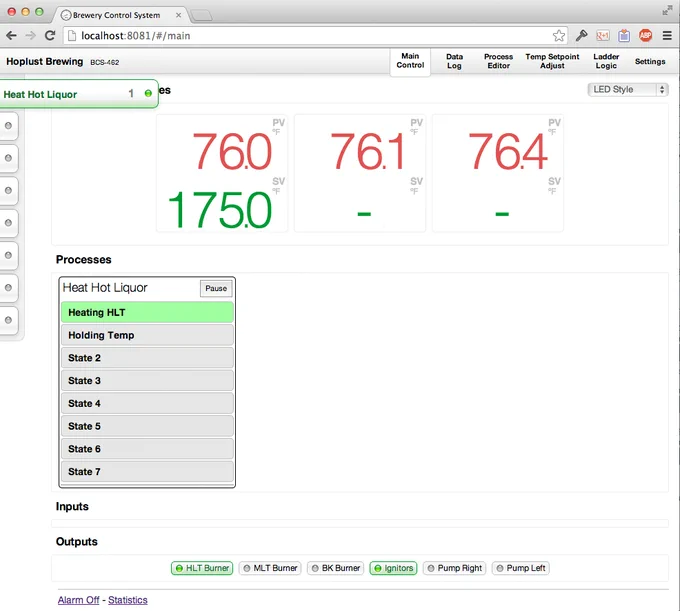Reload the page with the refresh icon
Screen dimensions: 680x611
(x=50, y=36)
